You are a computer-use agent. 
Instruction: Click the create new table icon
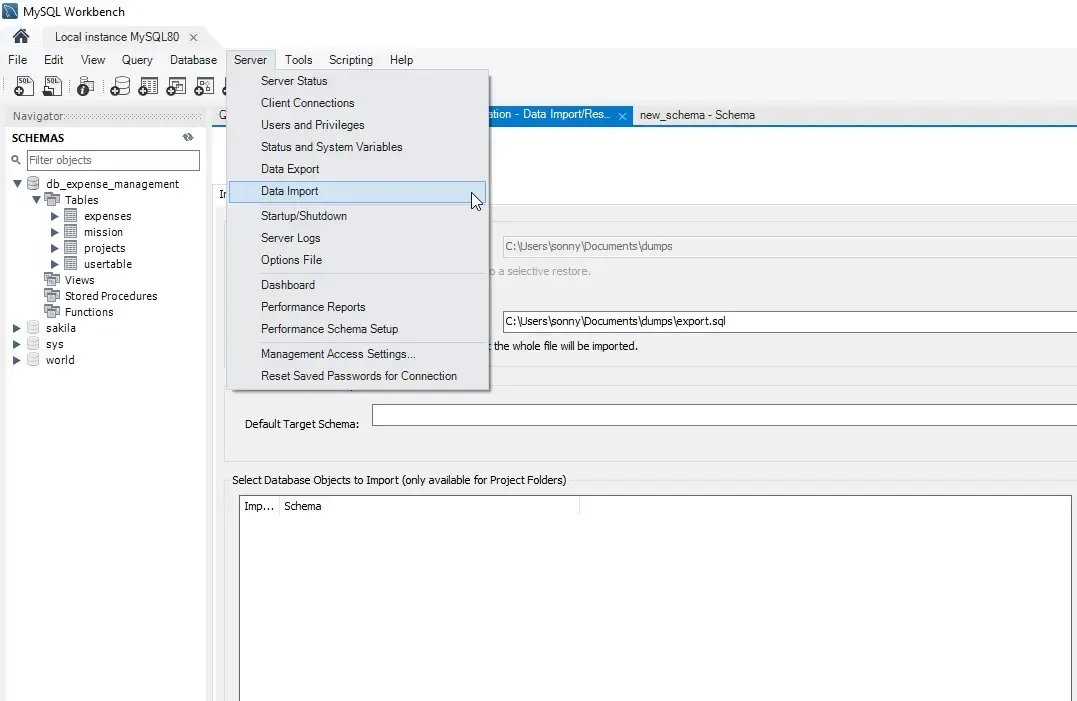(x=148, y=87)
